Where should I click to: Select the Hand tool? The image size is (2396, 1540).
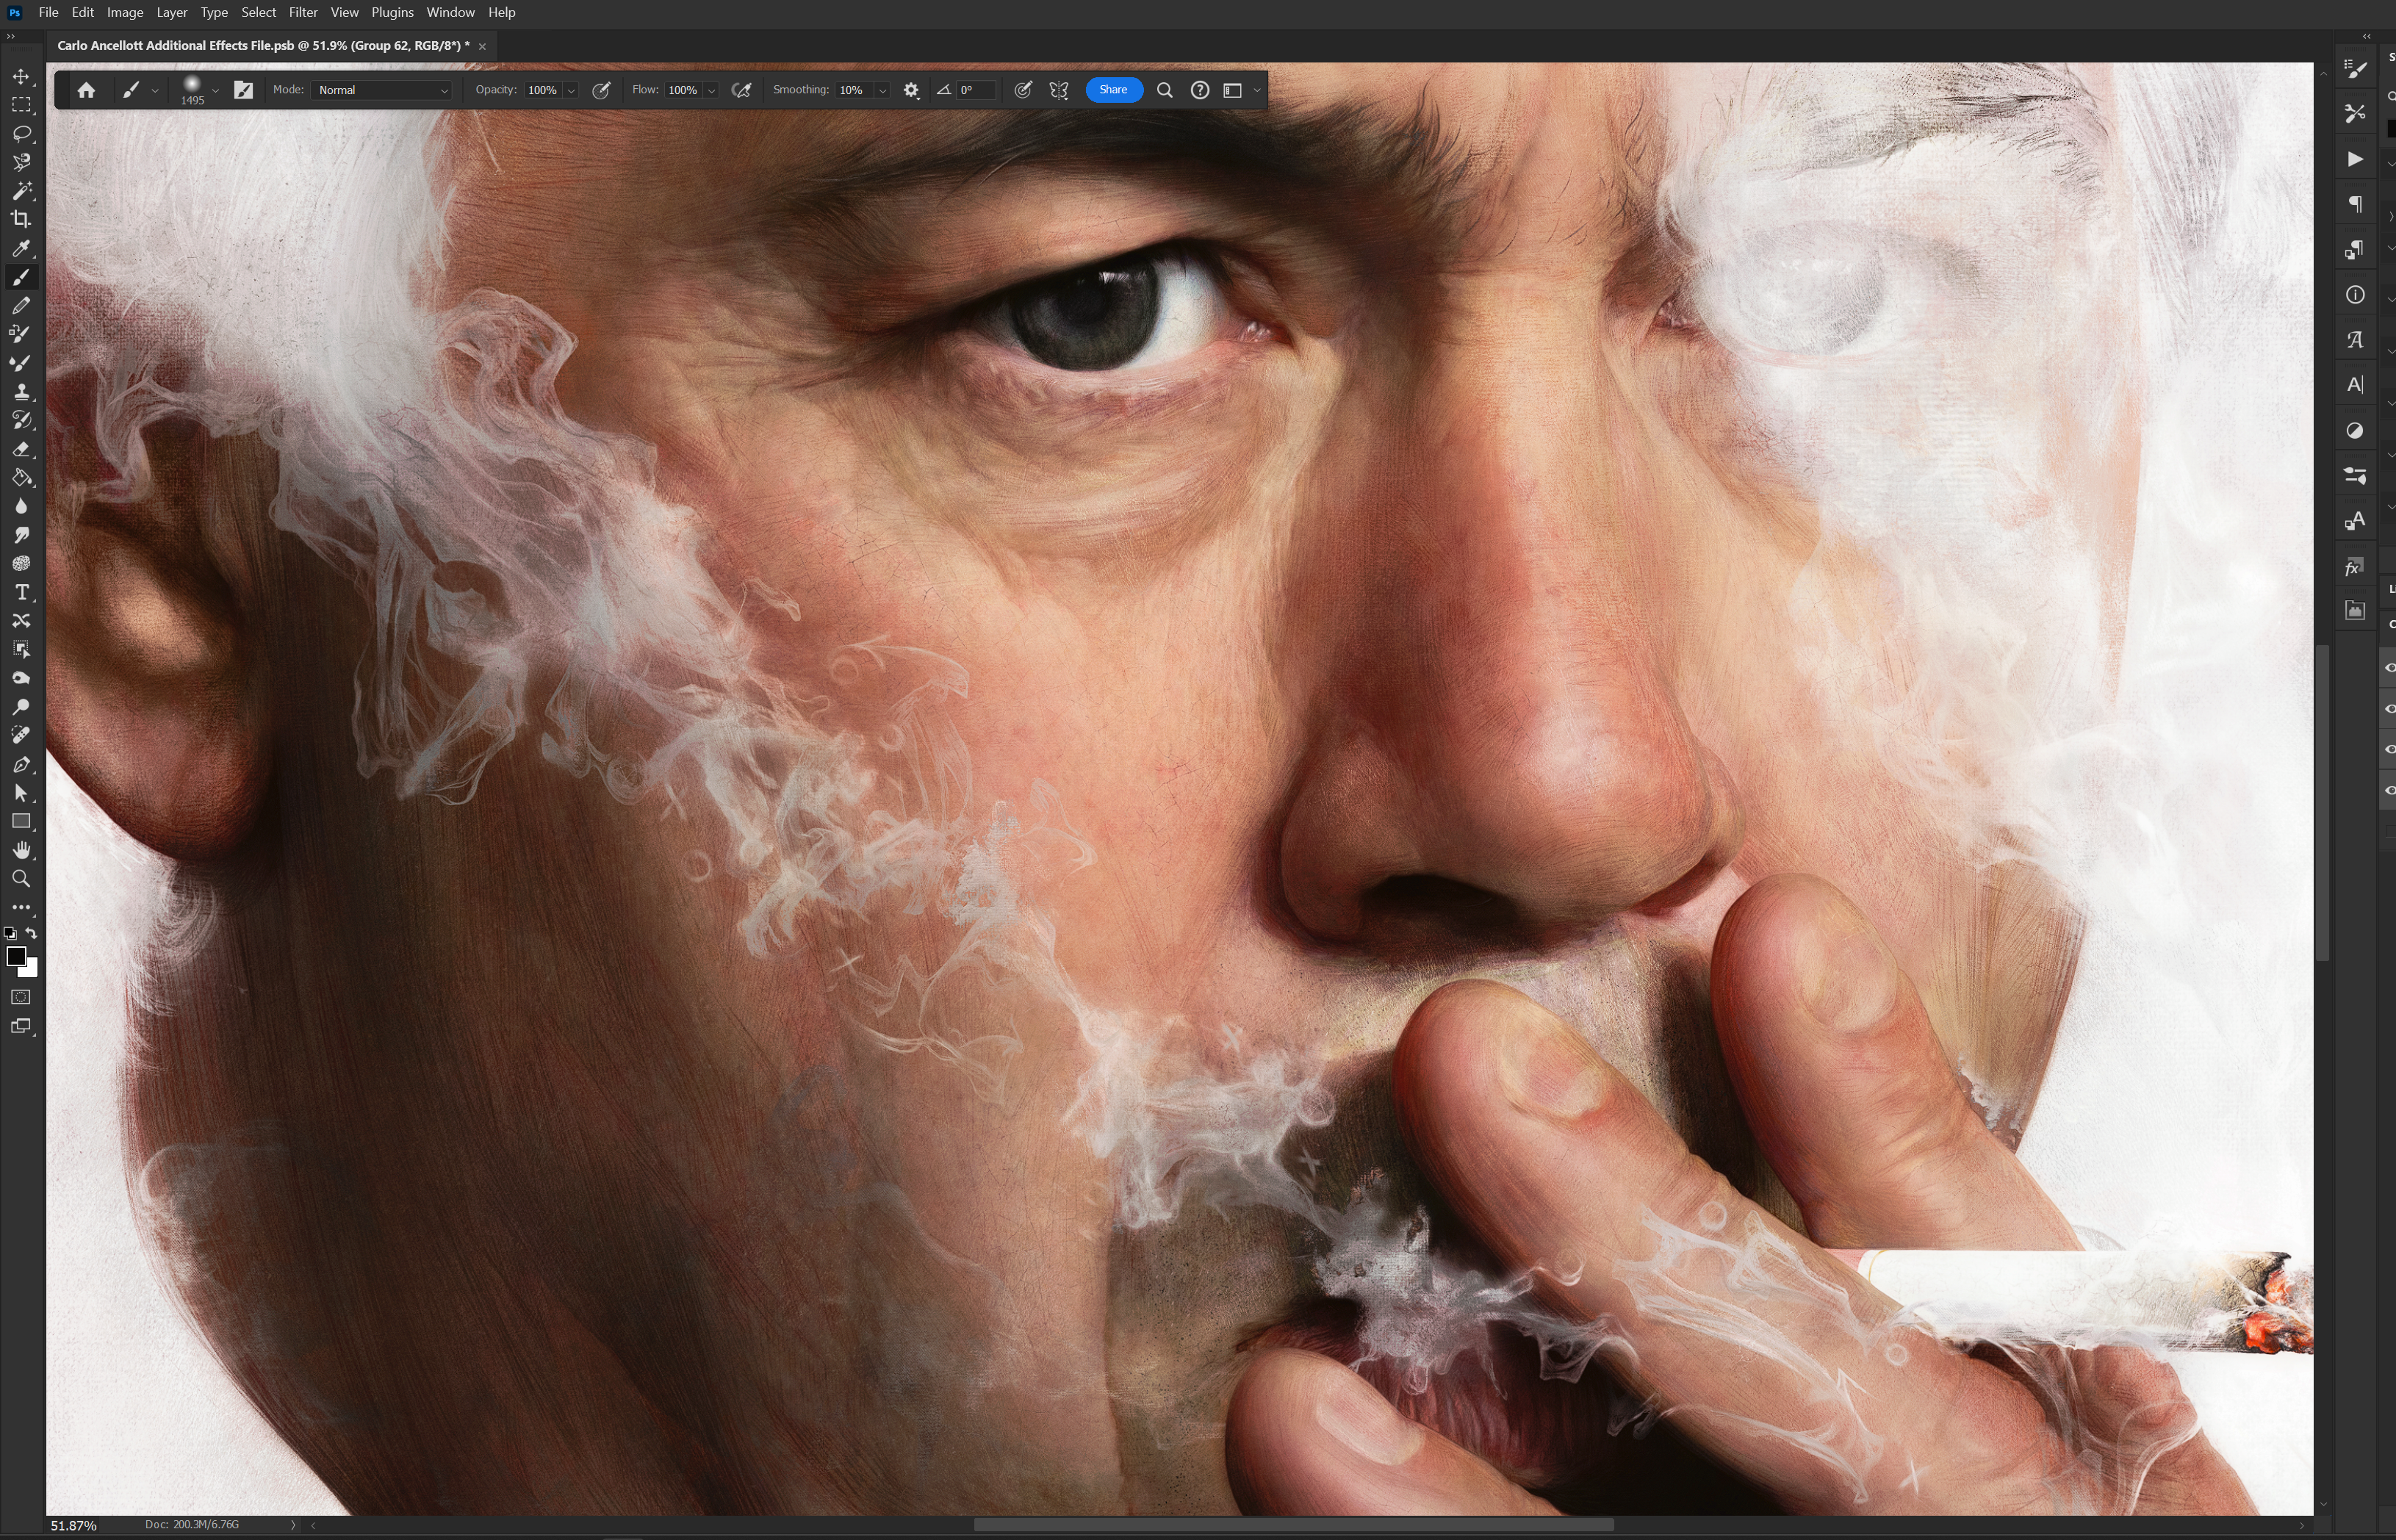click(x=21, y=850)
